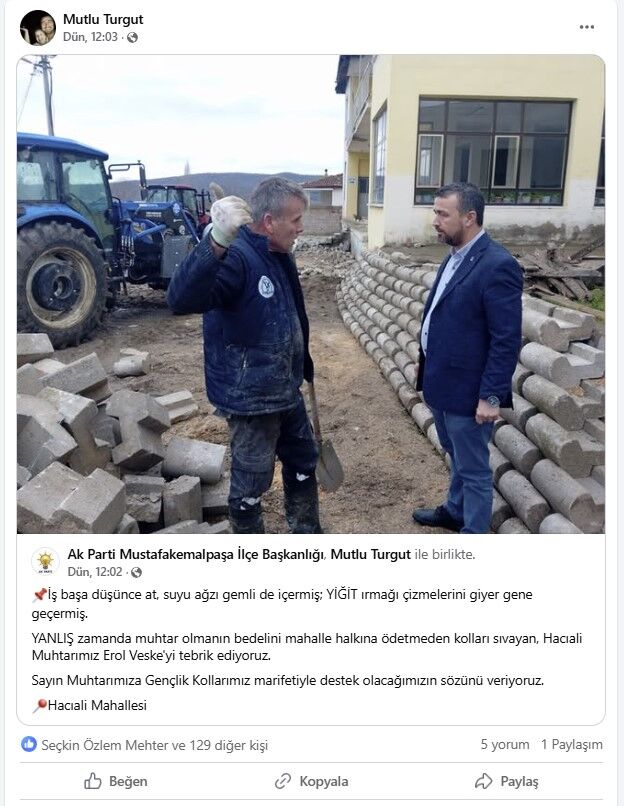The height and width of the screenshot is (806, 624).
Task: Like the post with Beğen button
Action: click(x=116, y=781)
